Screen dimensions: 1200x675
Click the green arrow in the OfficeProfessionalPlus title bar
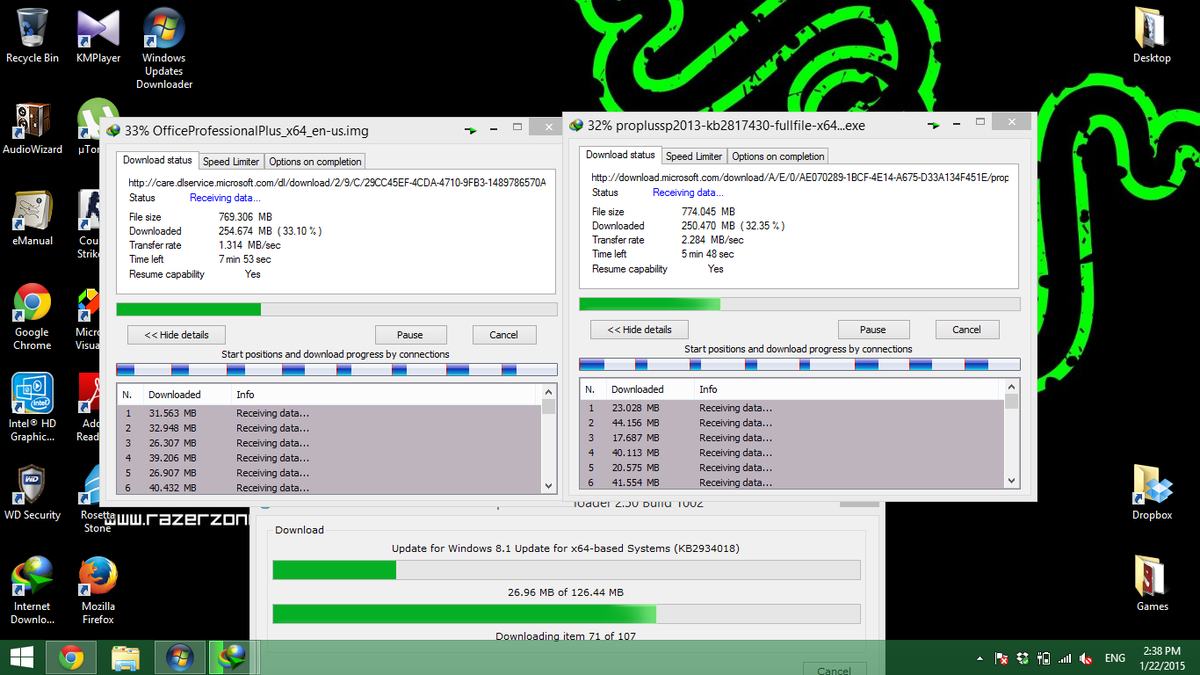[x=470, y=130]
